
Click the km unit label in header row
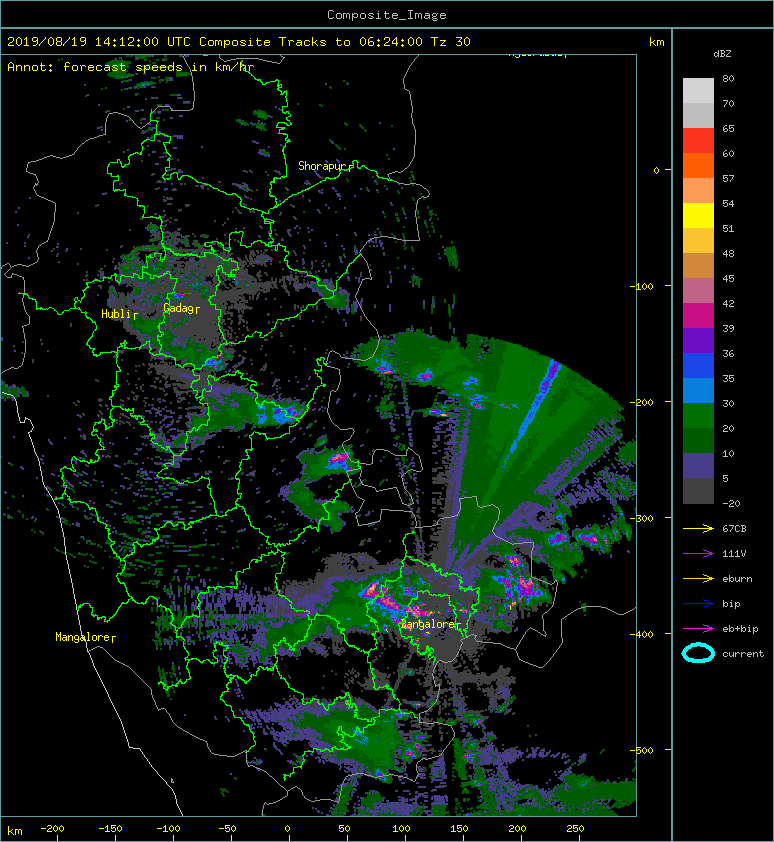pyautogui.click(x=657, y=42)
